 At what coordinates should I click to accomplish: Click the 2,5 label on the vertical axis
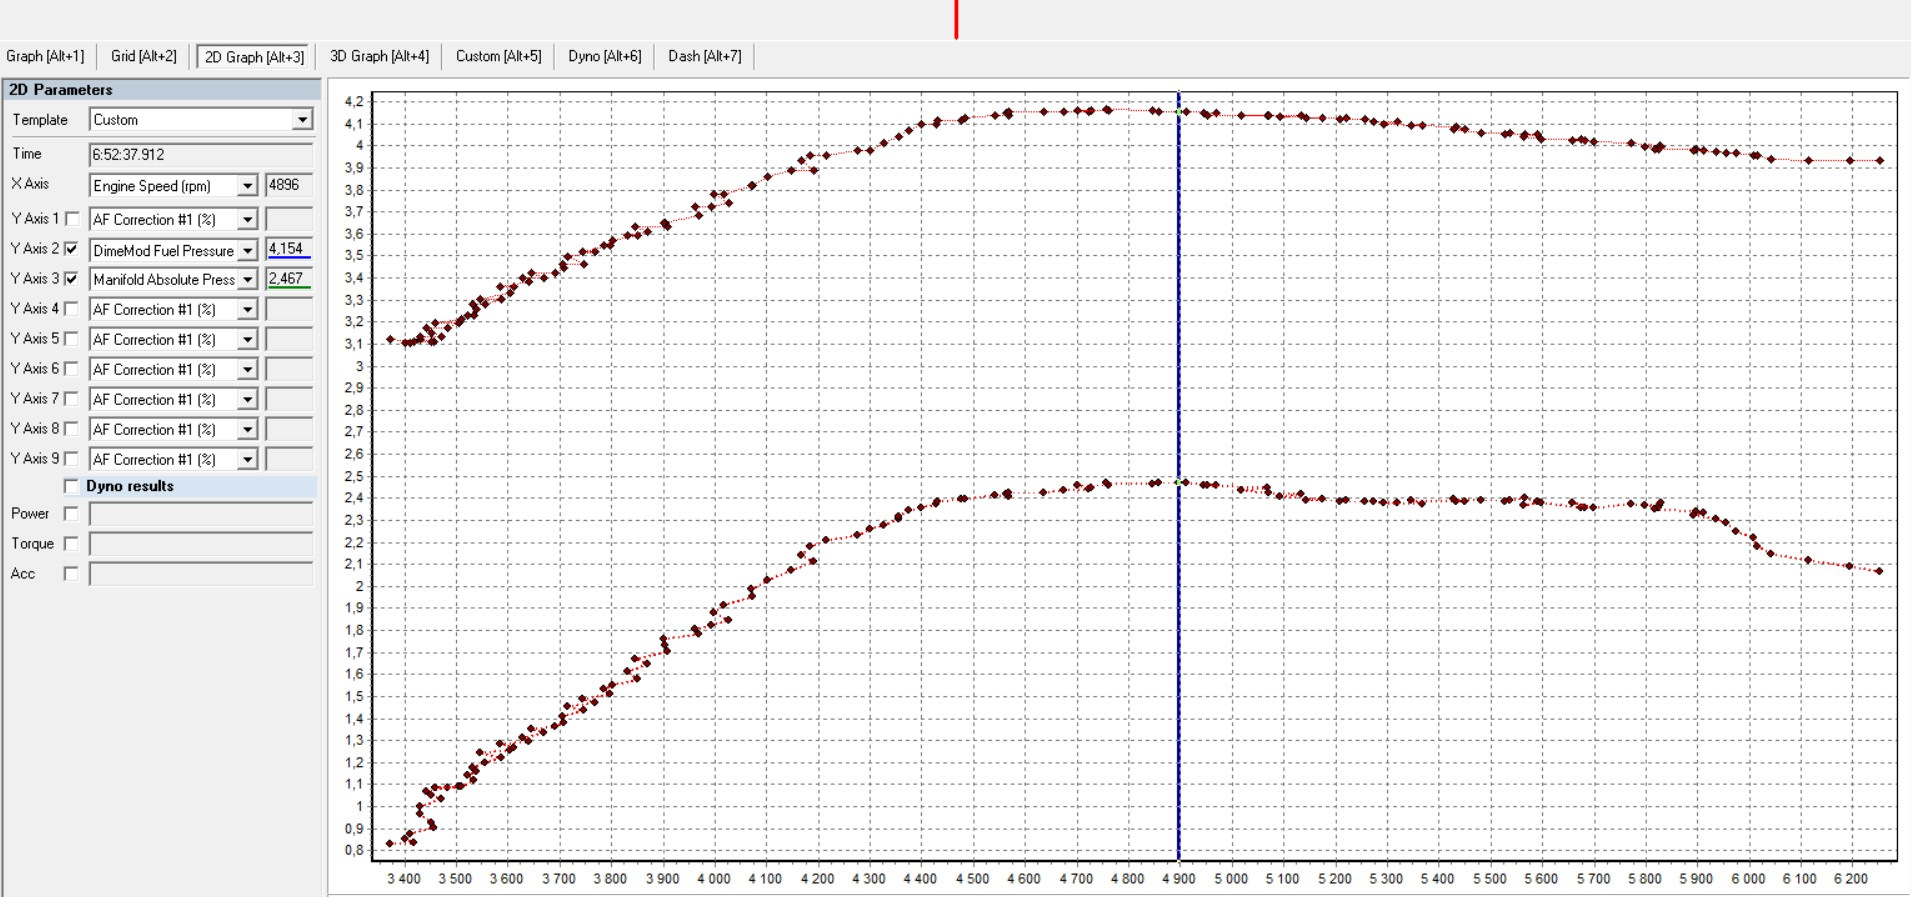tap(354, 476)
